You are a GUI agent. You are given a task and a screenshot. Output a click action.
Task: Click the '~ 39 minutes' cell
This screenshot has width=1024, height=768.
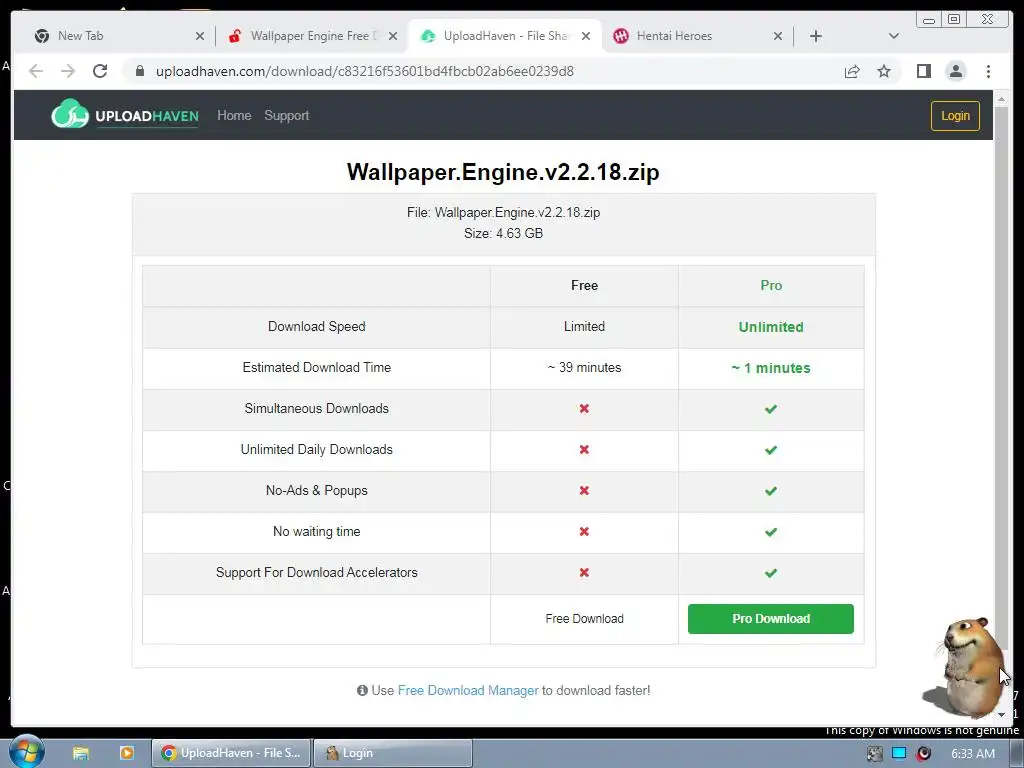coord(584,368)
